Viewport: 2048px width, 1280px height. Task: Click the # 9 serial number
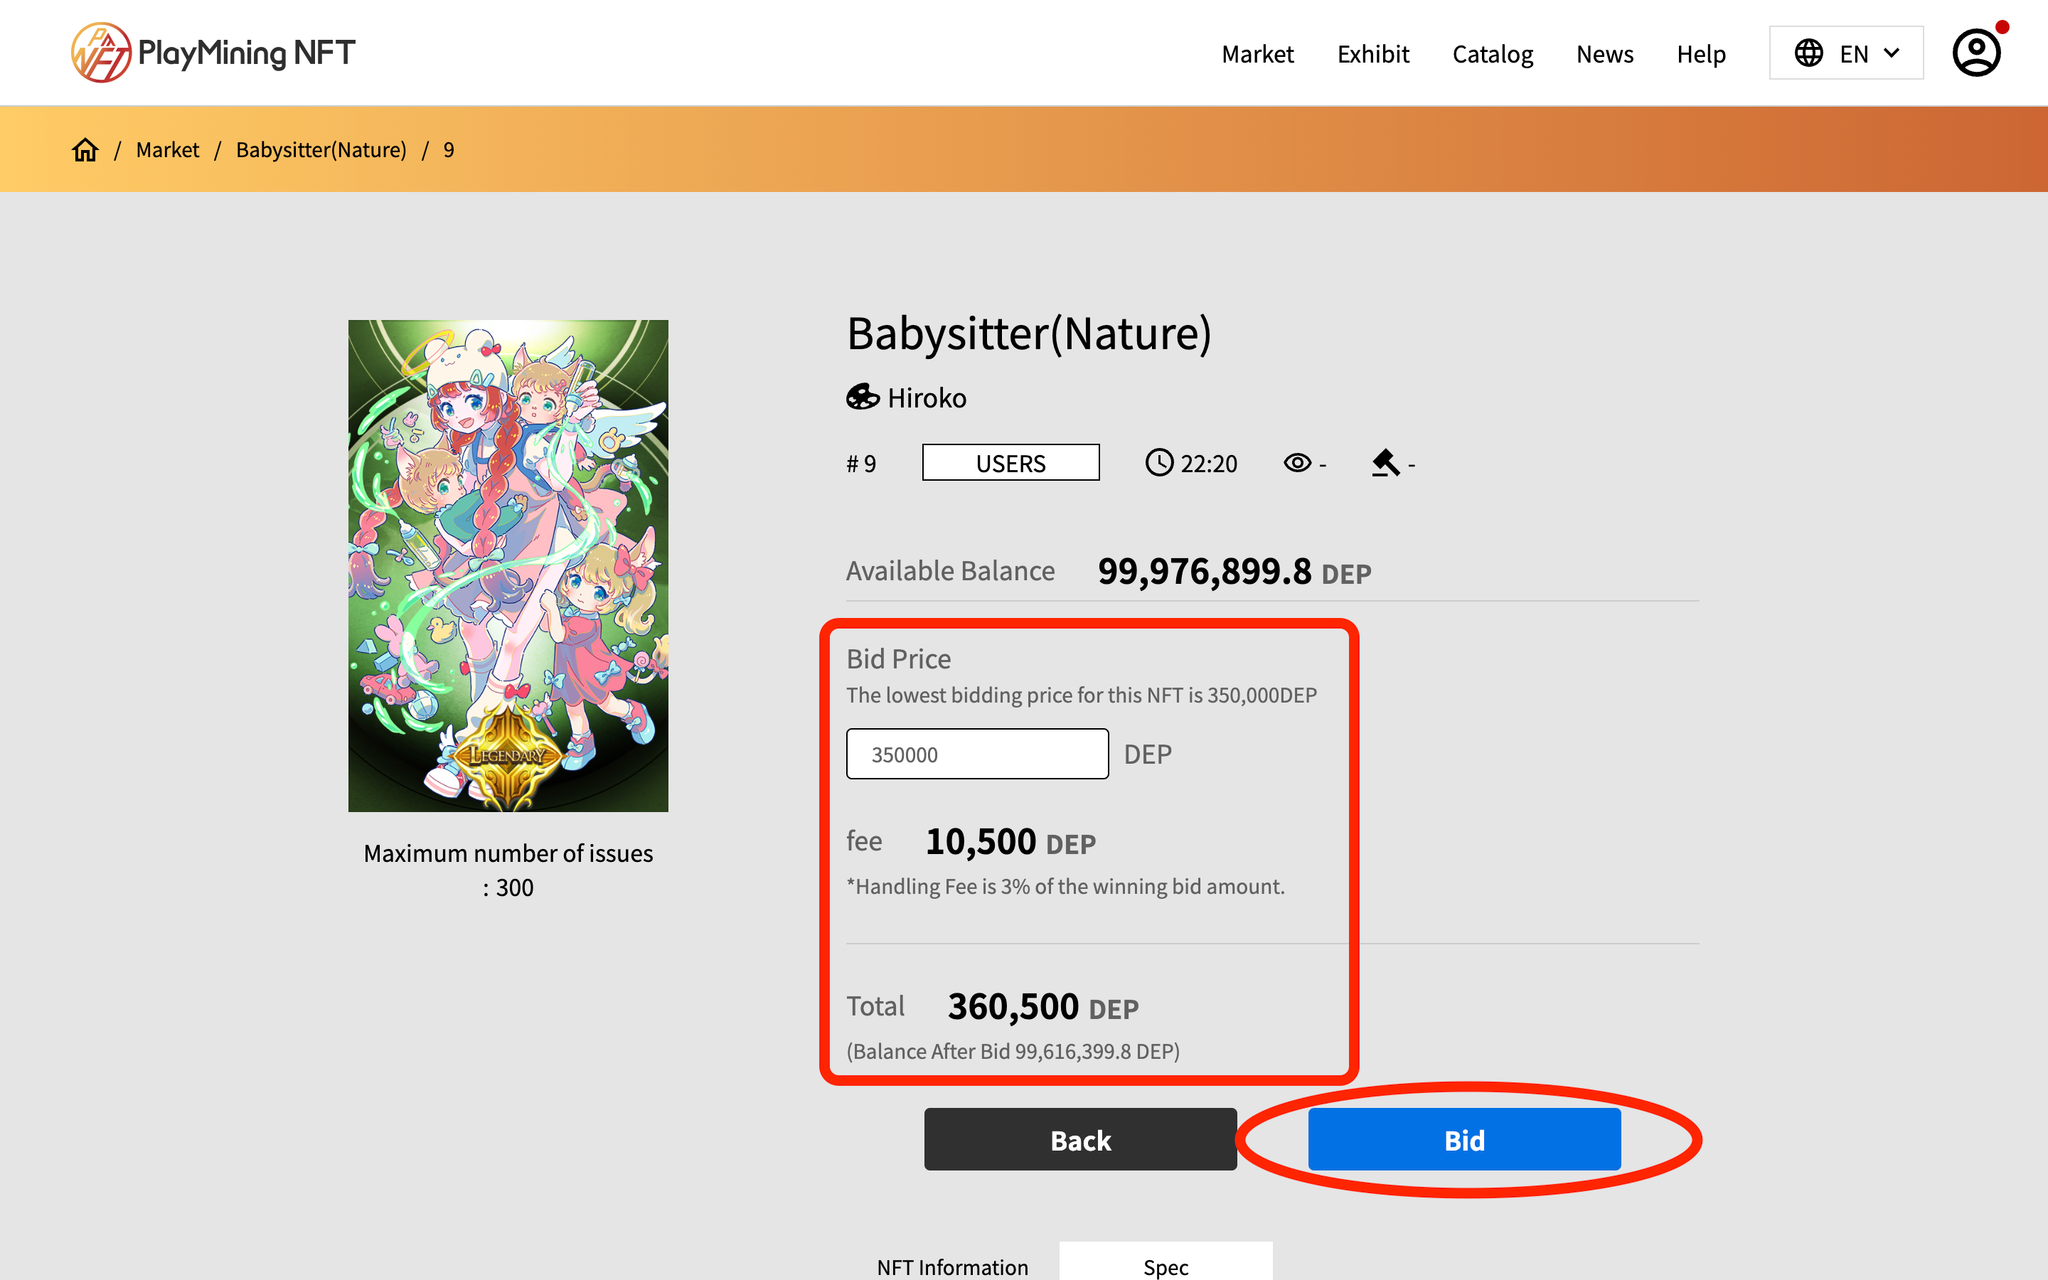coord(861,464)
